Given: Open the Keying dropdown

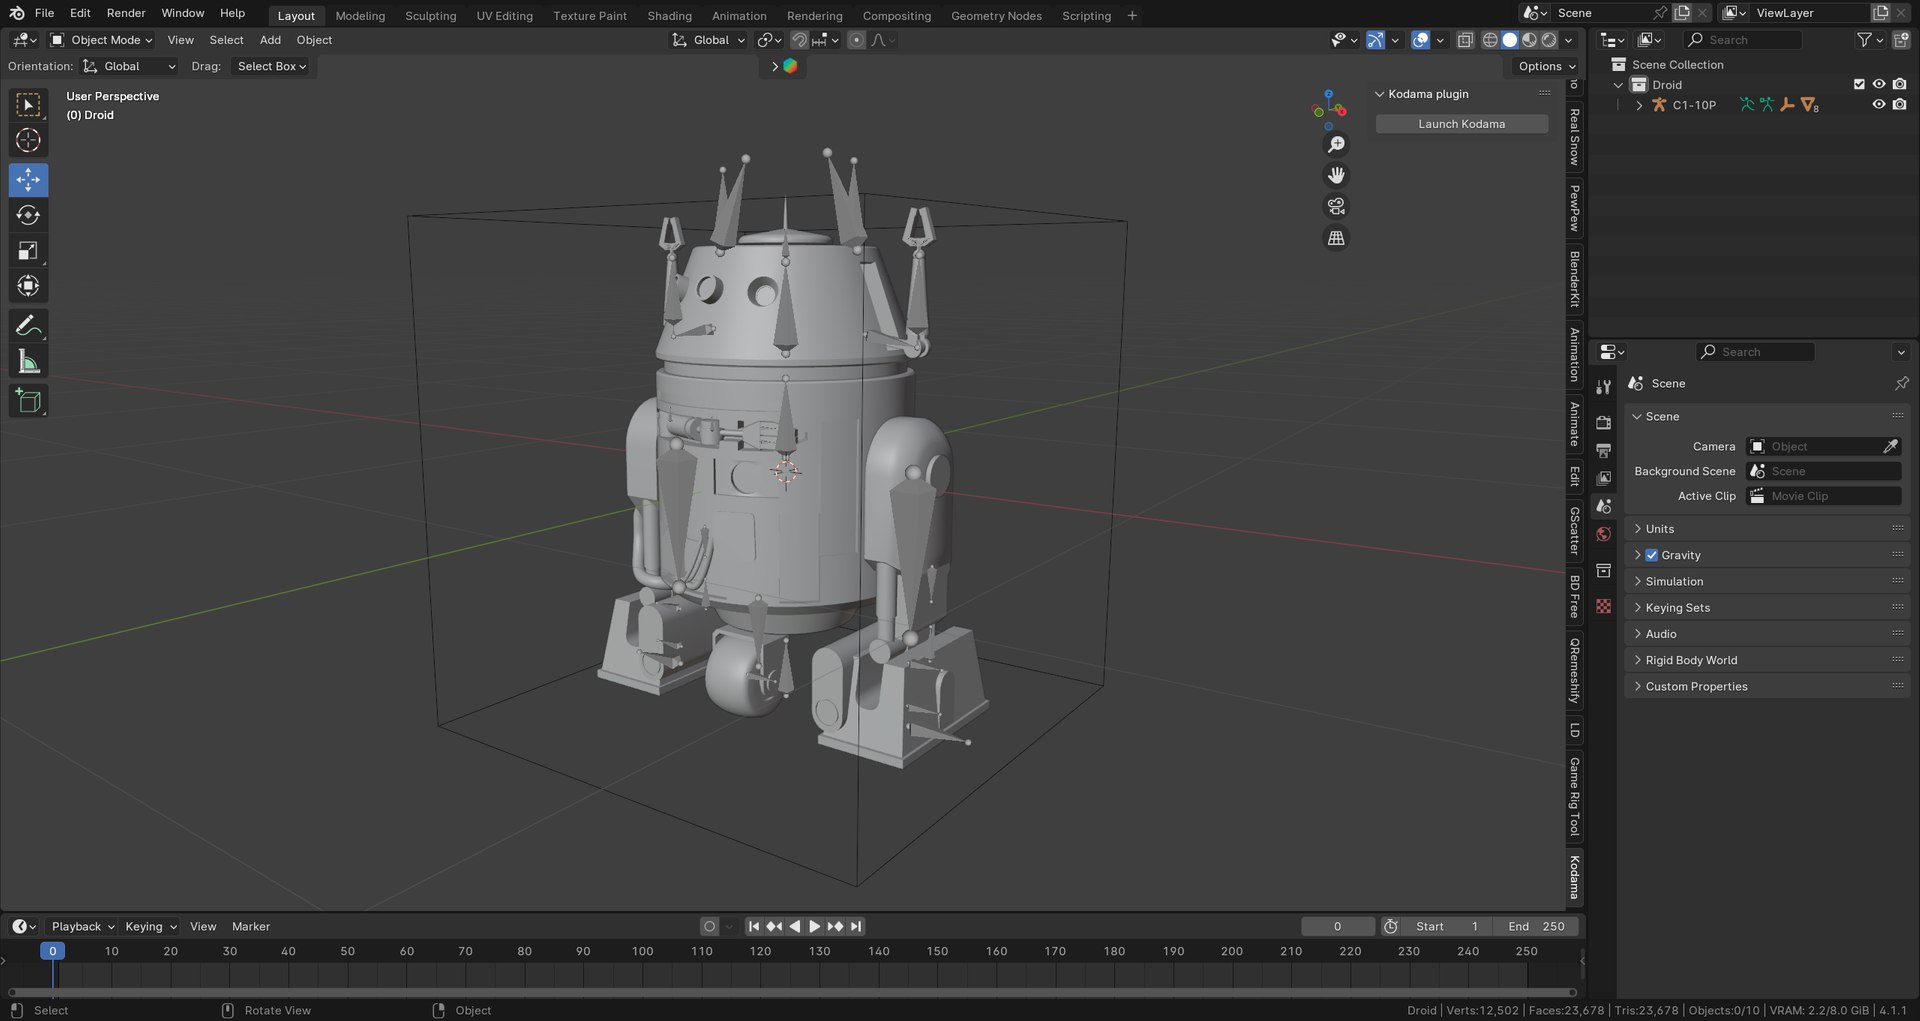Looking at the screenshot, I should [x=150, y=926].
